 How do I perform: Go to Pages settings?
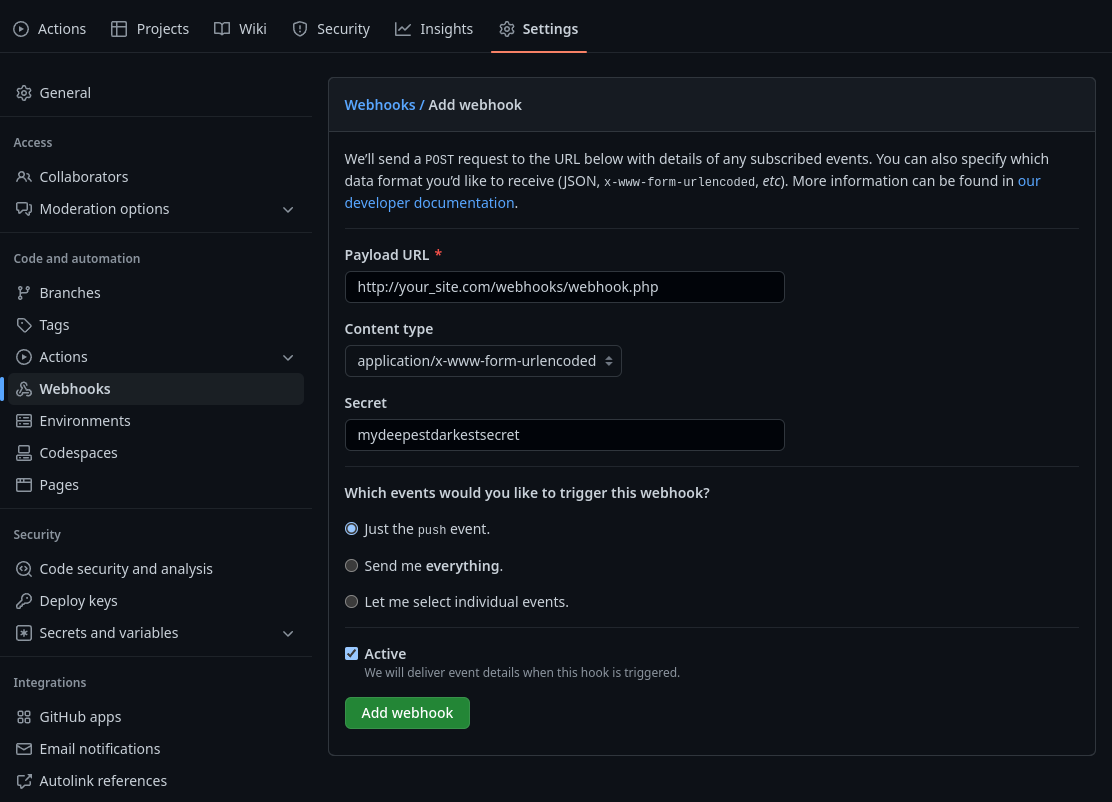[x=156, y=484]
